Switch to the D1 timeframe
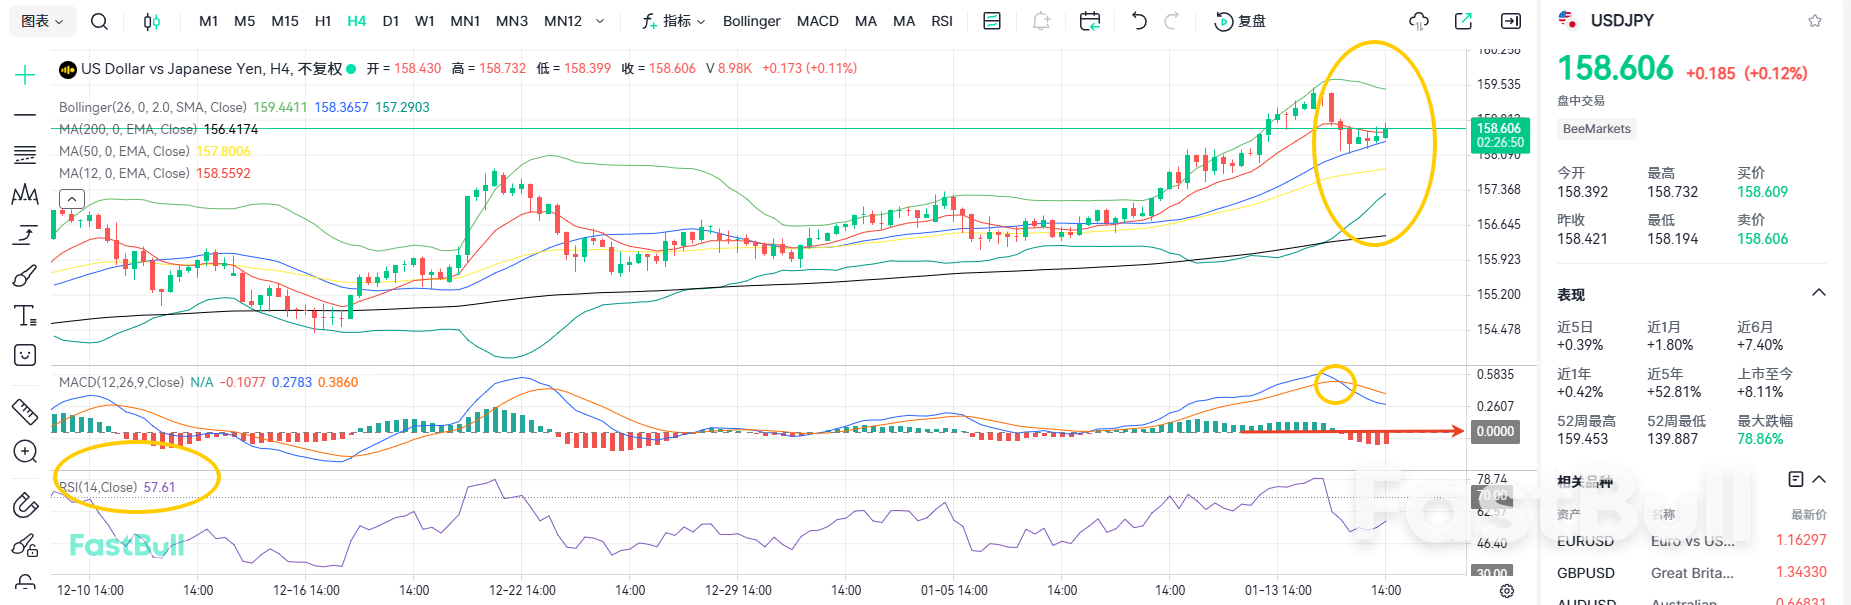This screenshot has width=1851, height=605. [390, 21]
